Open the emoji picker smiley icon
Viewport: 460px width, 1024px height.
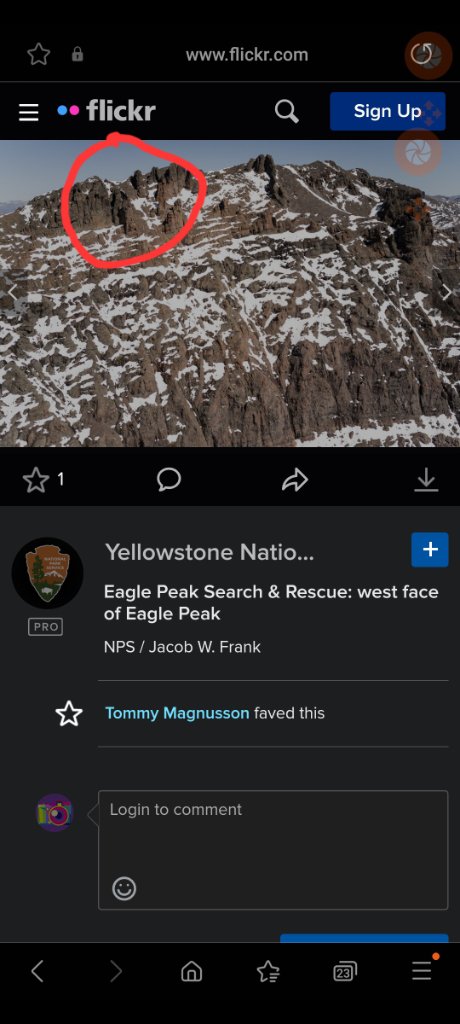[x=124, y=888]
